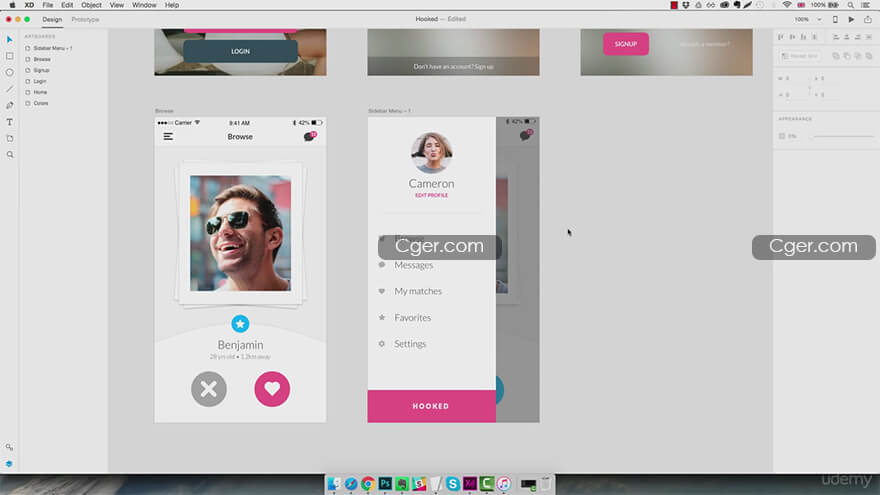
Task: Select the Line tool
Action: 10,89
